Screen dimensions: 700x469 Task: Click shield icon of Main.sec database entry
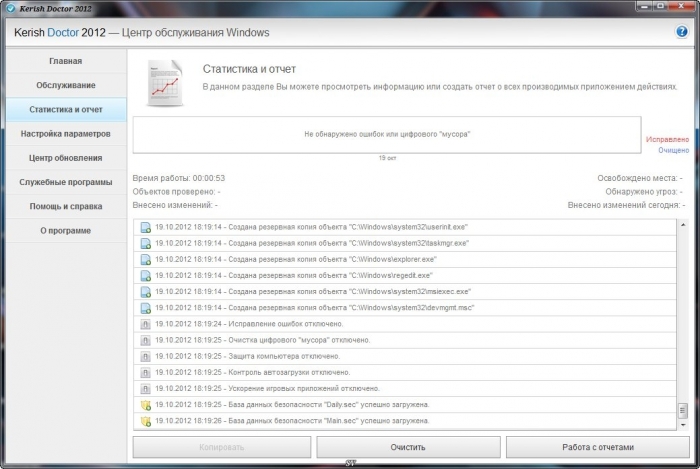(x=145, y=422)
